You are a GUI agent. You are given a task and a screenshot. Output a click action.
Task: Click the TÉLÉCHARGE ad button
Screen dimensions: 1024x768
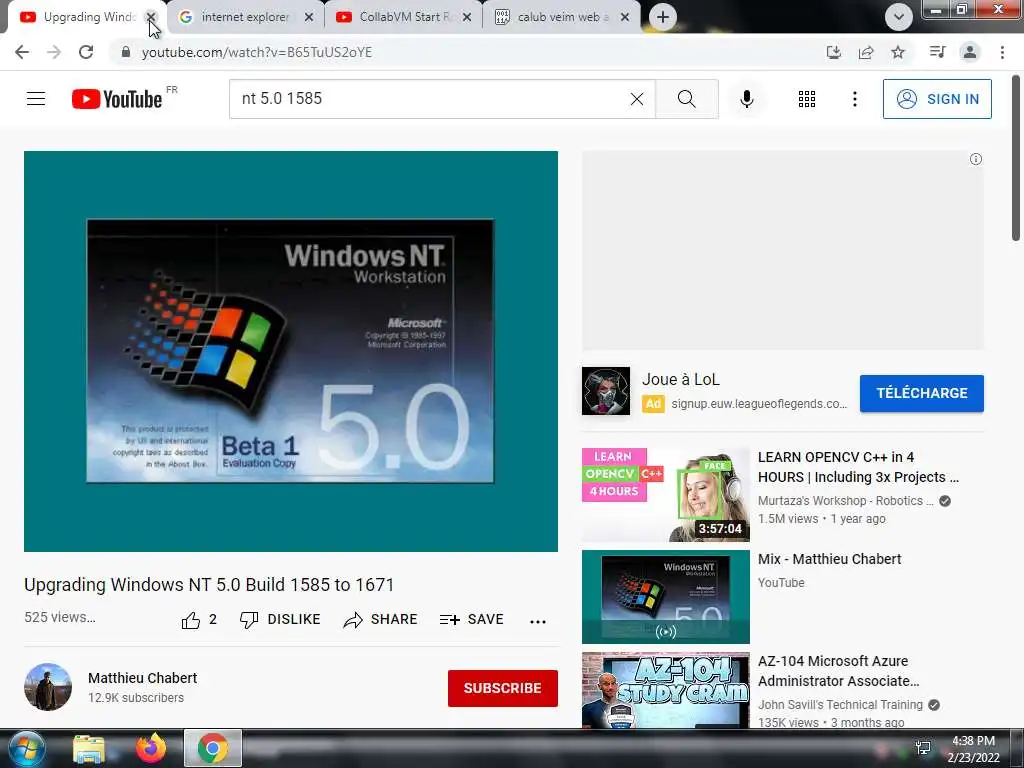921,393
